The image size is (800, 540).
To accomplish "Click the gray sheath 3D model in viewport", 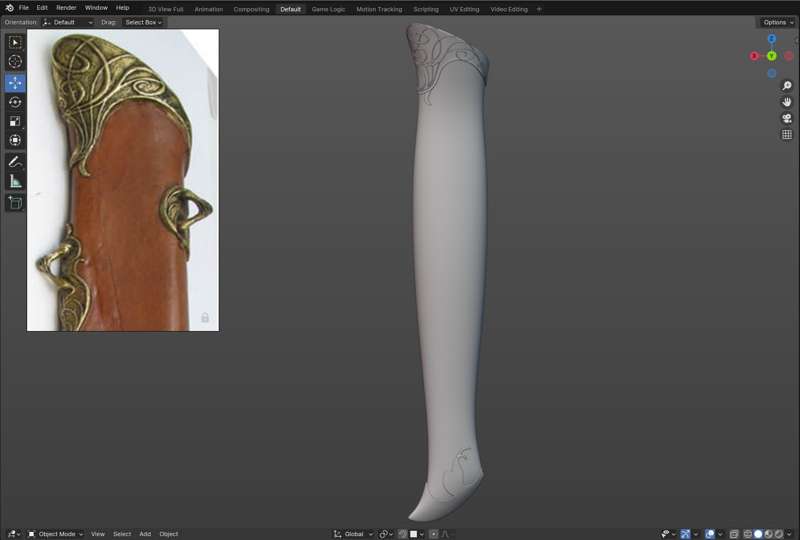I will tap(449, 271).
